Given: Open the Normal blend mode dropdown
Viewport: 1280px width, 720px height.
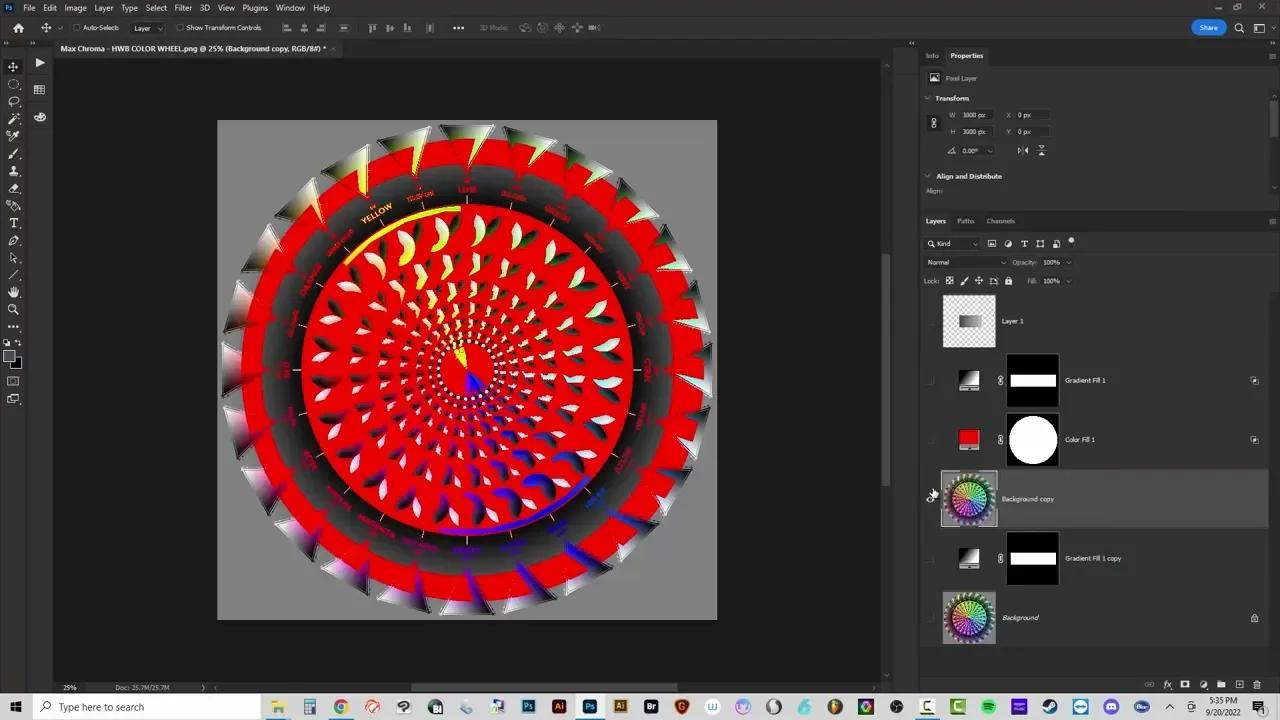Looking at the screenshot, I should point(967,262).
